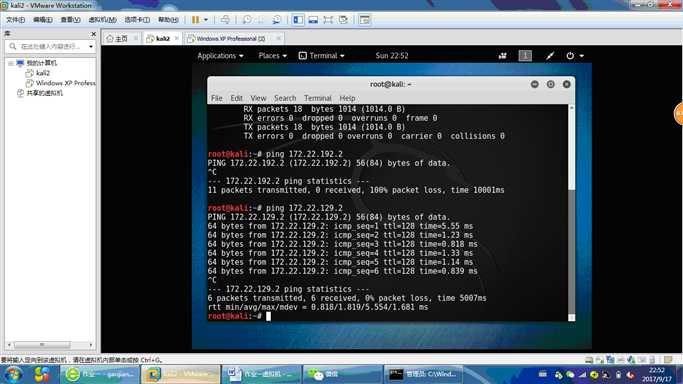Switch to the Word 作业-虚拟机 taskbar item
The height and width of the screenshot is (384, 683).
coord(261,374)
